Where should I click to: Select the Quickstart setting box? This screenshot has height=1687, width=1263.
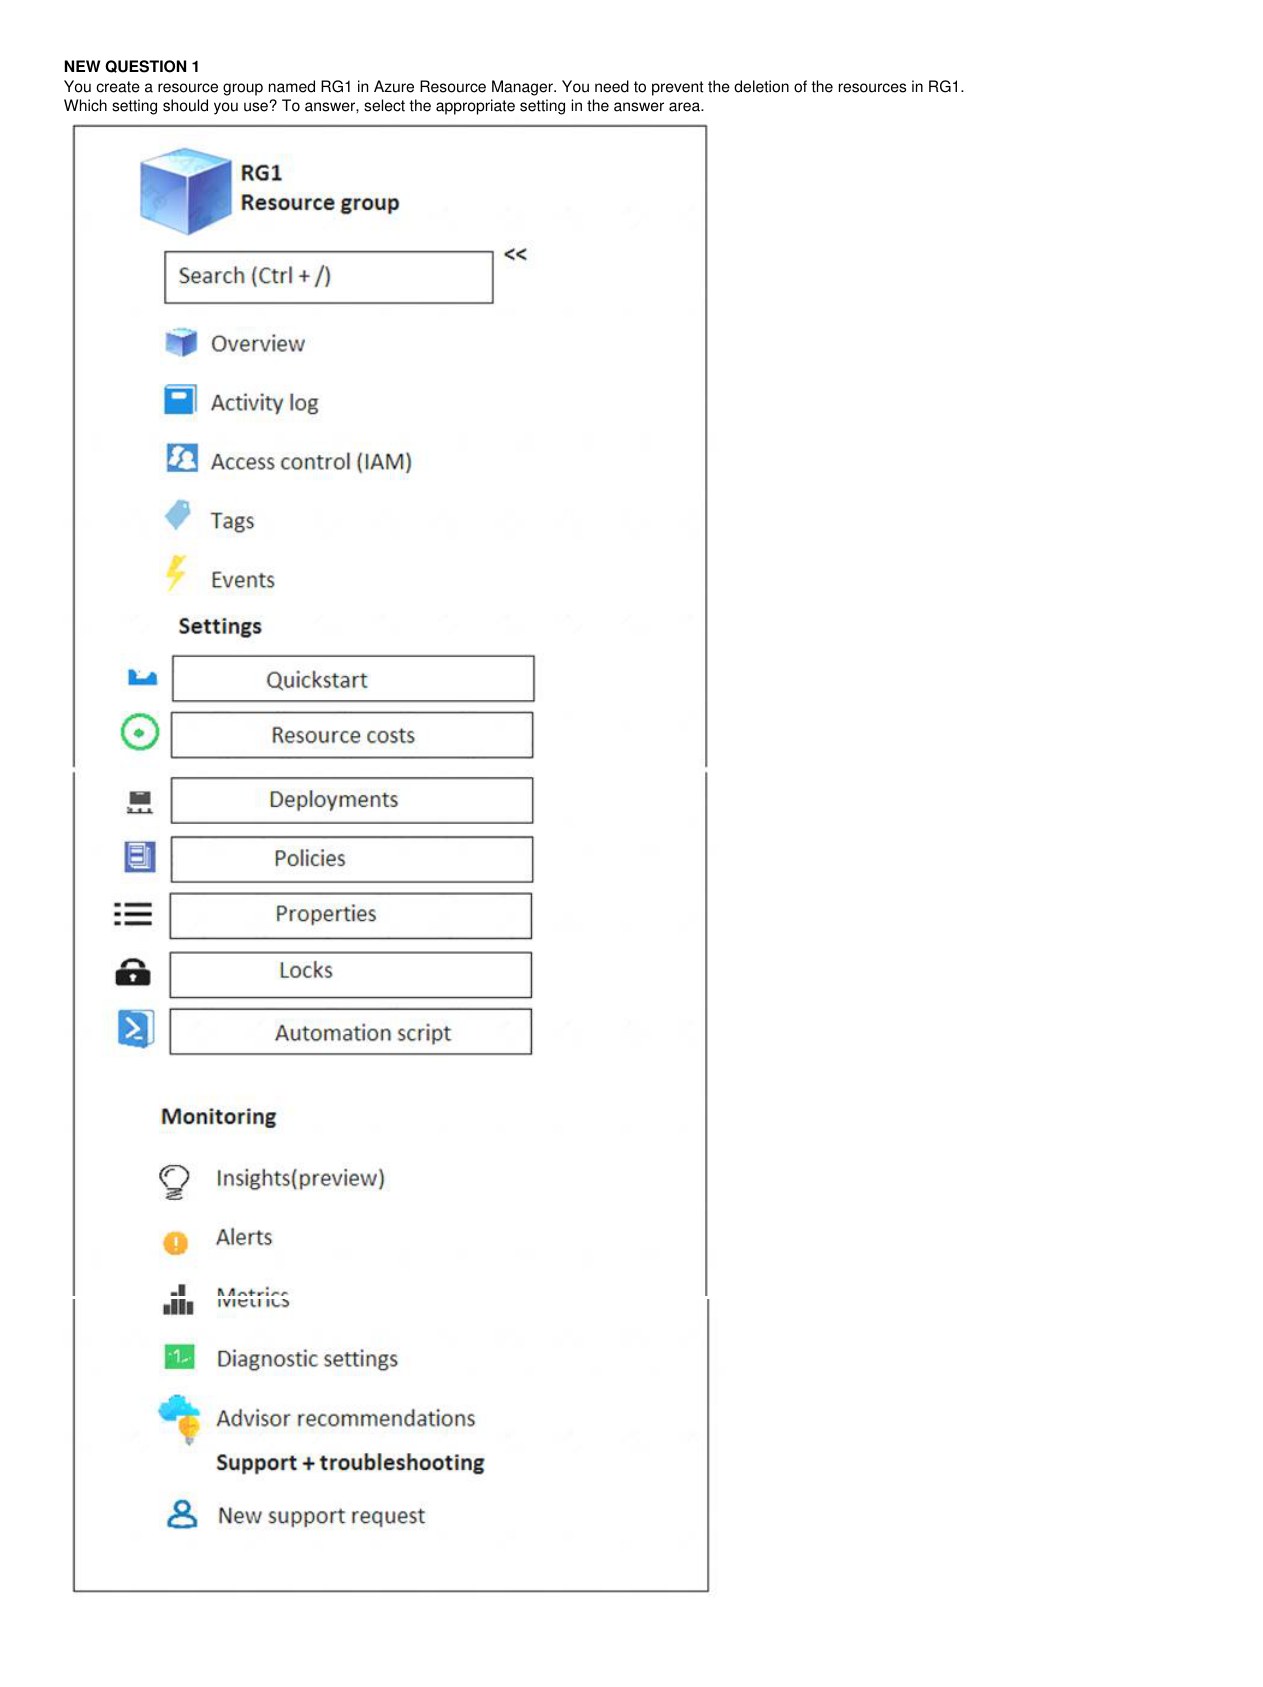tap(353, 679)
